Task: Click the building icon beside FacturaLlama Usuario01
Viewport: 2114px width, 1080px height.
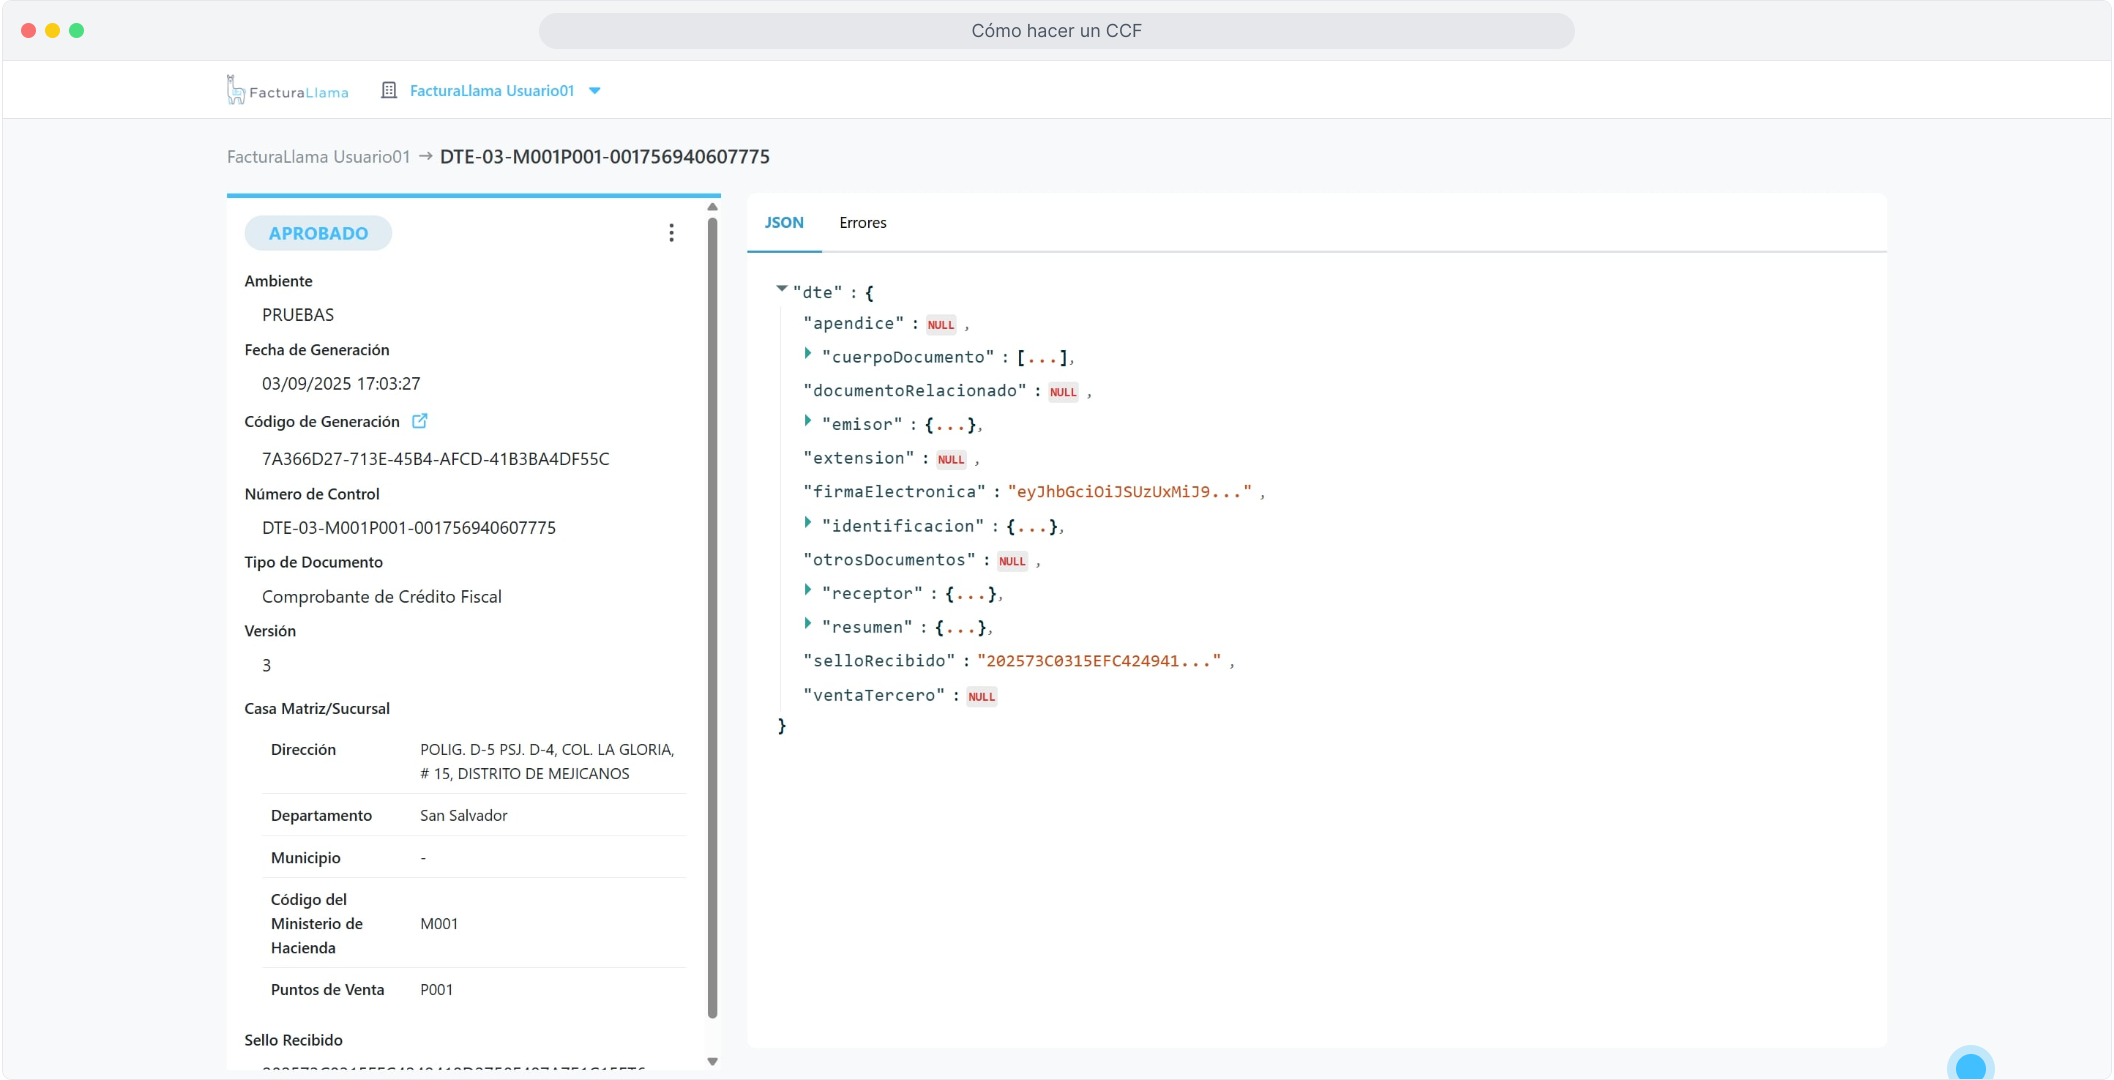Action: pos(389,90)
